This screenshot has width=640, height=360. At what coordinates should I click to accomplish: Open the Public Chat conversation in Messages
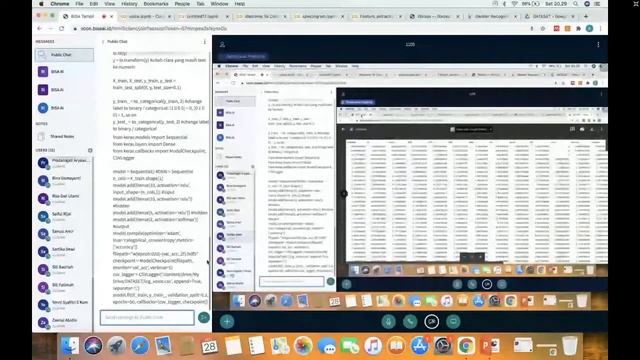(64, 55)
